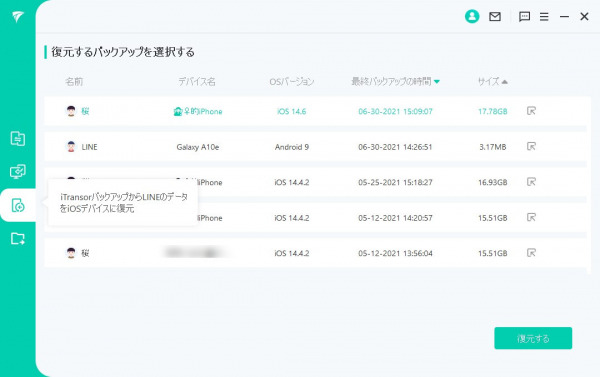Select the backup to computer sidebar icon
600x377 pixels.
pos(18,172)
